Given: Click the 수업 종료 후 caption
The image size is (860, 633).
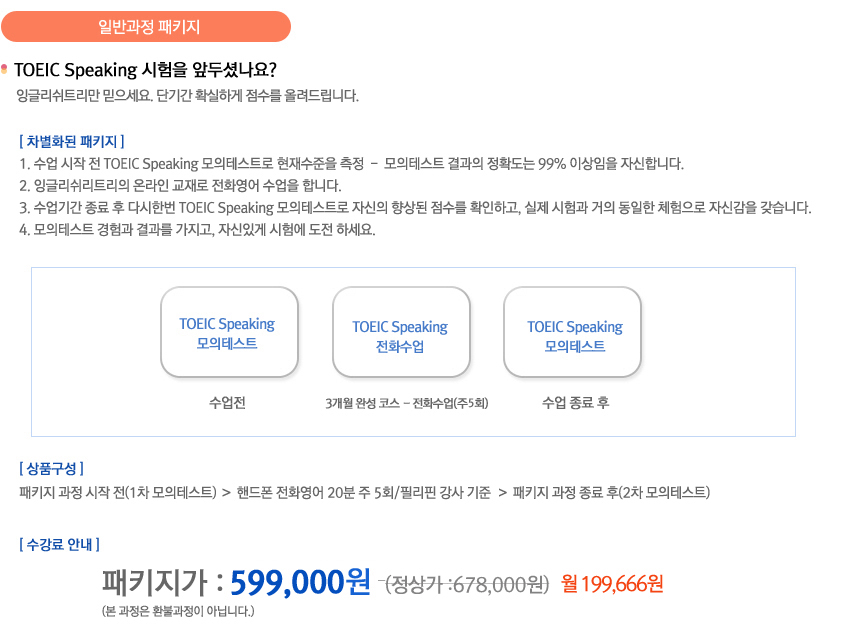Looking at the screenshot, I should tap(575, 403).
